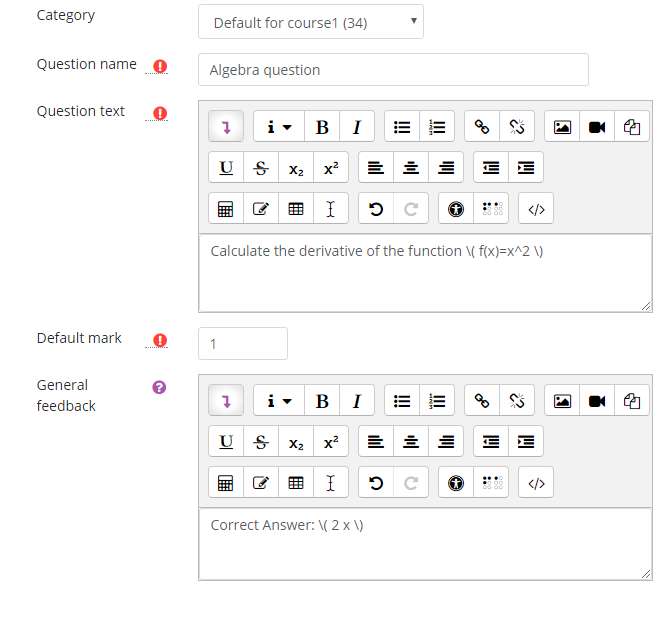
Task: Open paragraph styles dropdown in Question text editor
Action: [x=278, y=127]
